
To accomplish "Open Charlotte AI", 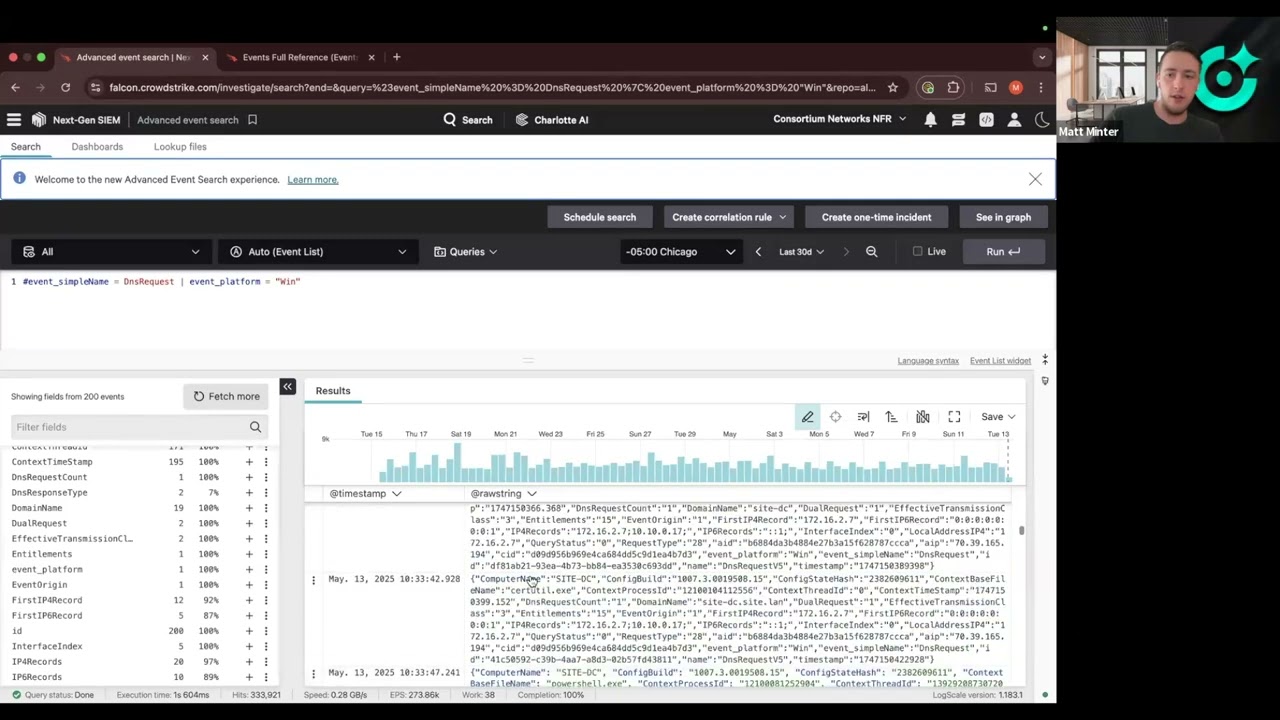I will pos(551,120).
